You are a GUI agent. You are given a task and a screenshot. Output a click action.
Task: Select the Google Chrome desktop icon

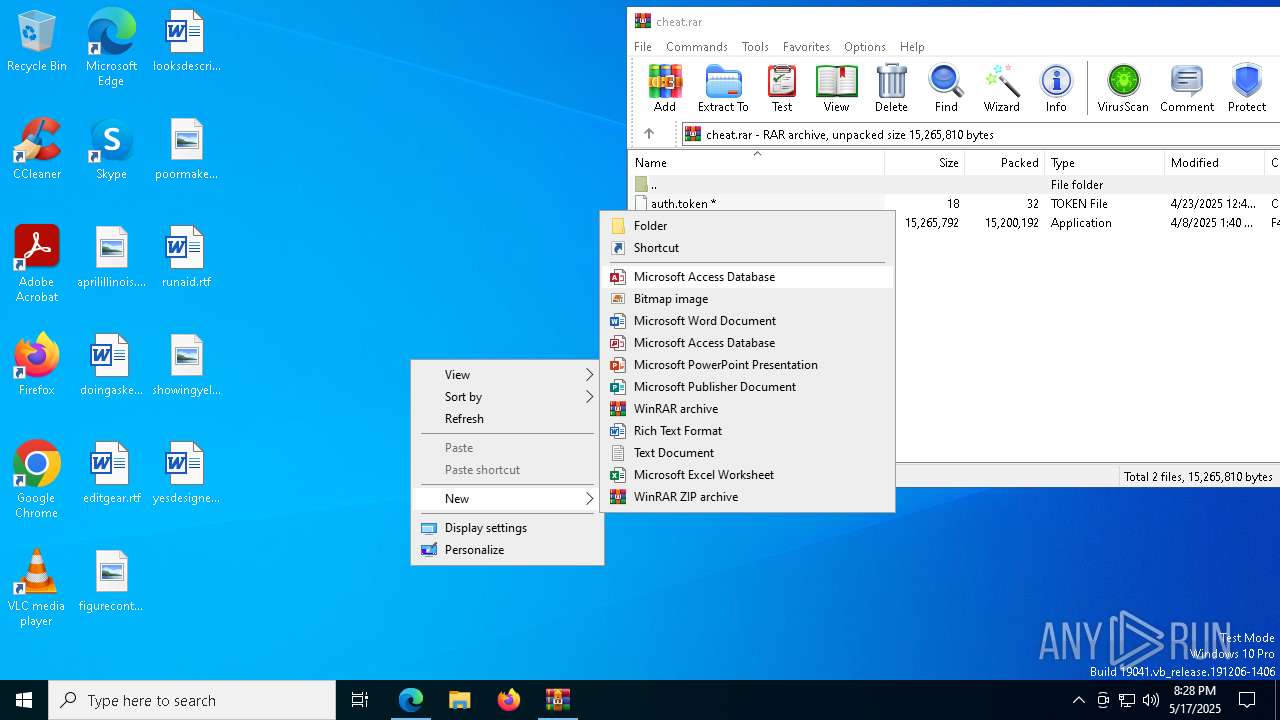tap(37, 480)
